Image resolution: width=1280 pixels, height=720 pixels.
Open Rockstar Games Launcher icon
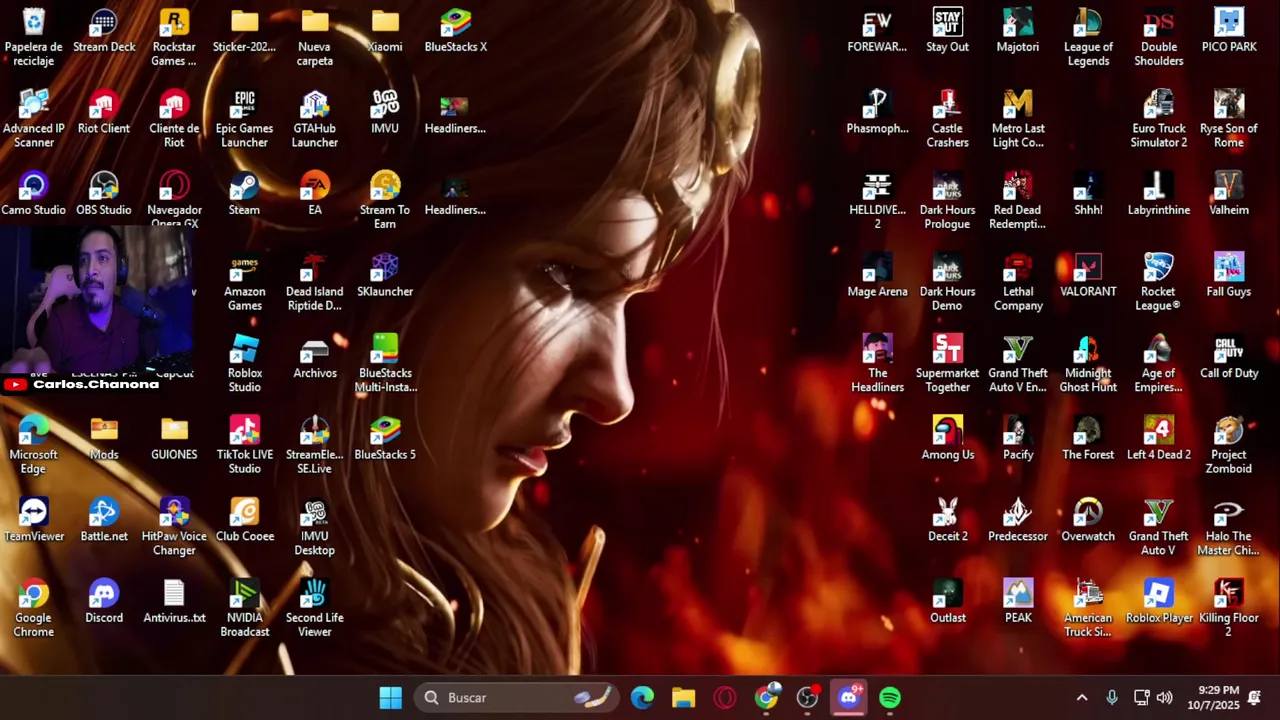point(174,37)
